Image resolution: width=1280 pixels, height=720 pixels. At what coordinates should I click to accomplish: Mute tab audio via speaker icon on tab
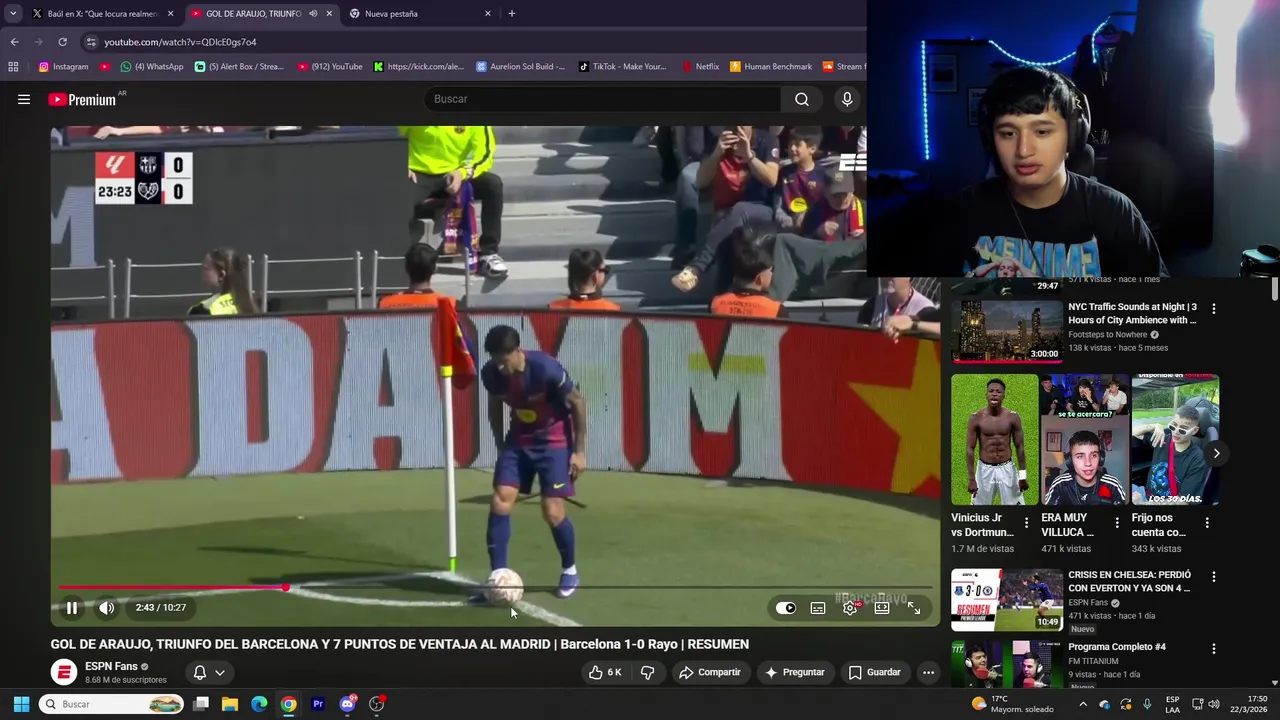(x=313, y=14)
